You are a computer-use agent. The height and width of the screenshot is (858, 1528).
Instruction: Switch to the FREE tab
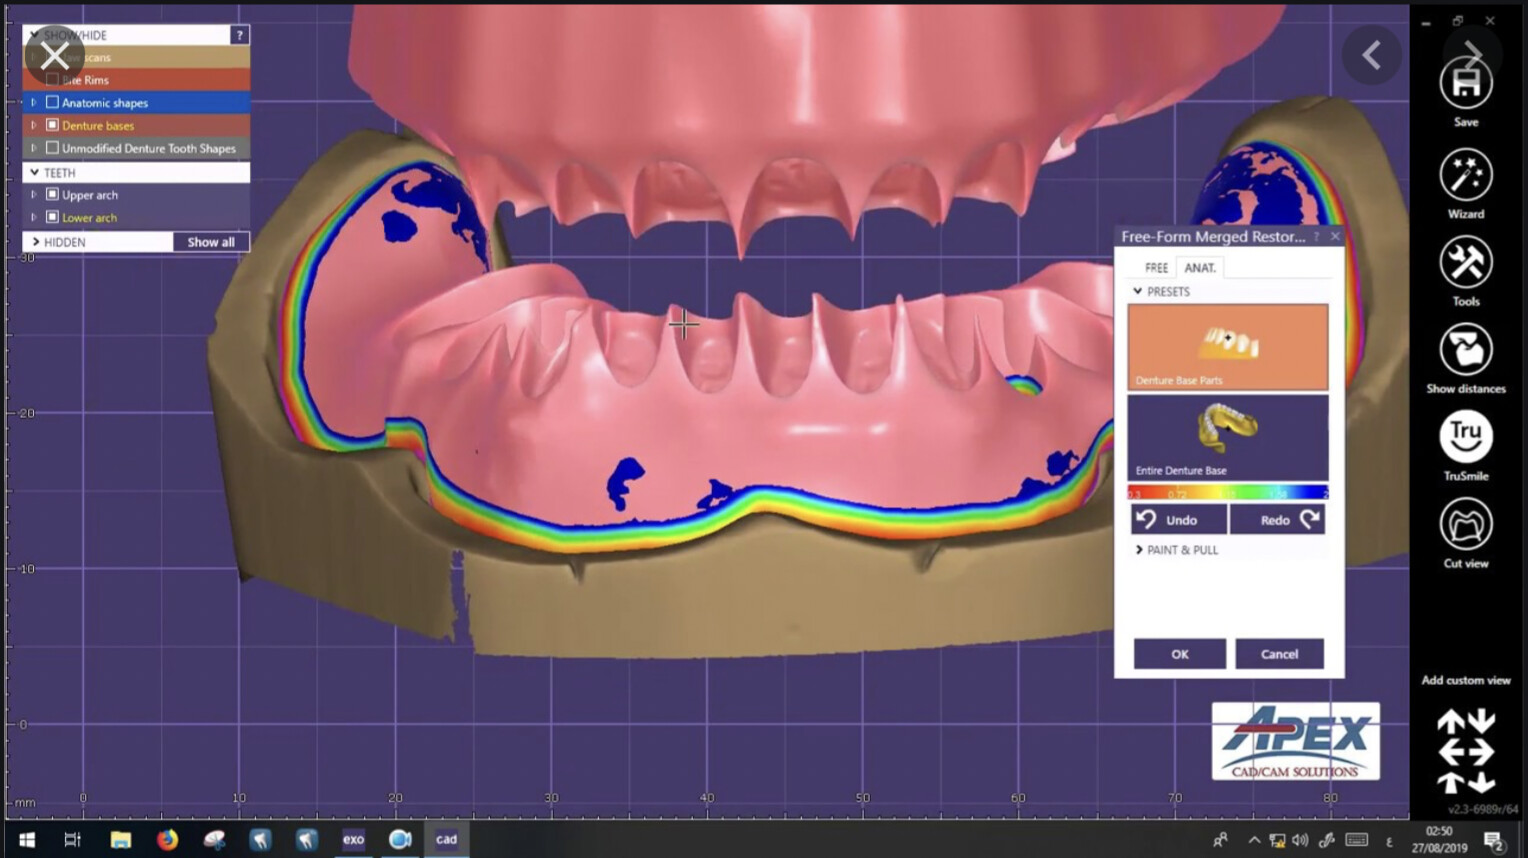[x=1156, y=268]
